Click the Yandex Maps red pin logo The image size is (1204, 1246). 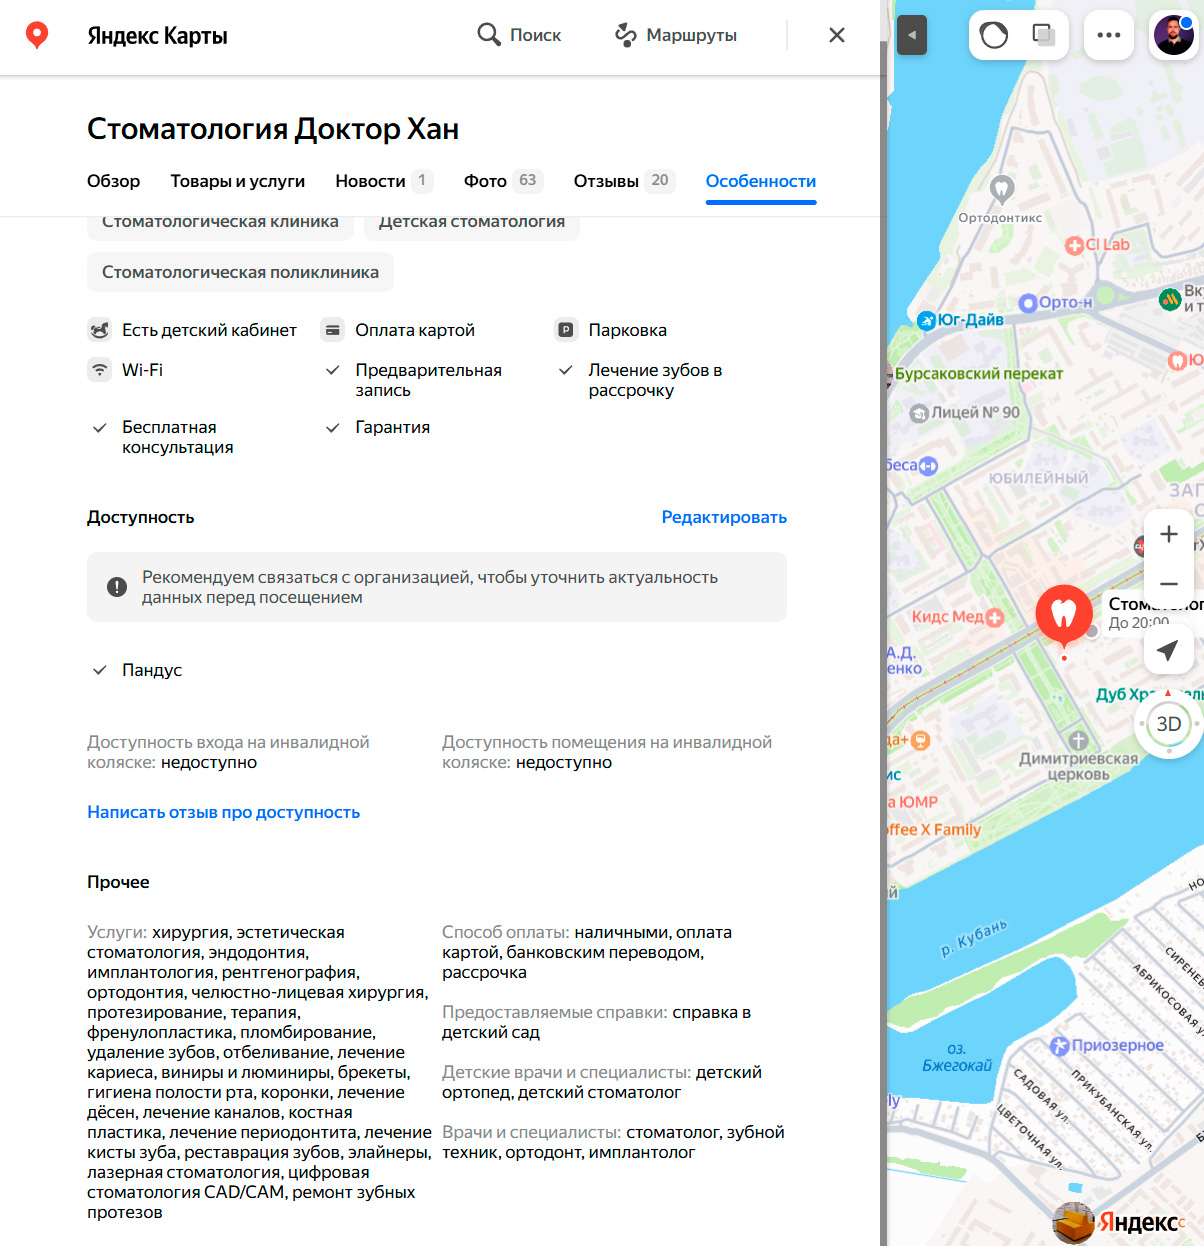pyautogui.click(x=37, y=35)
